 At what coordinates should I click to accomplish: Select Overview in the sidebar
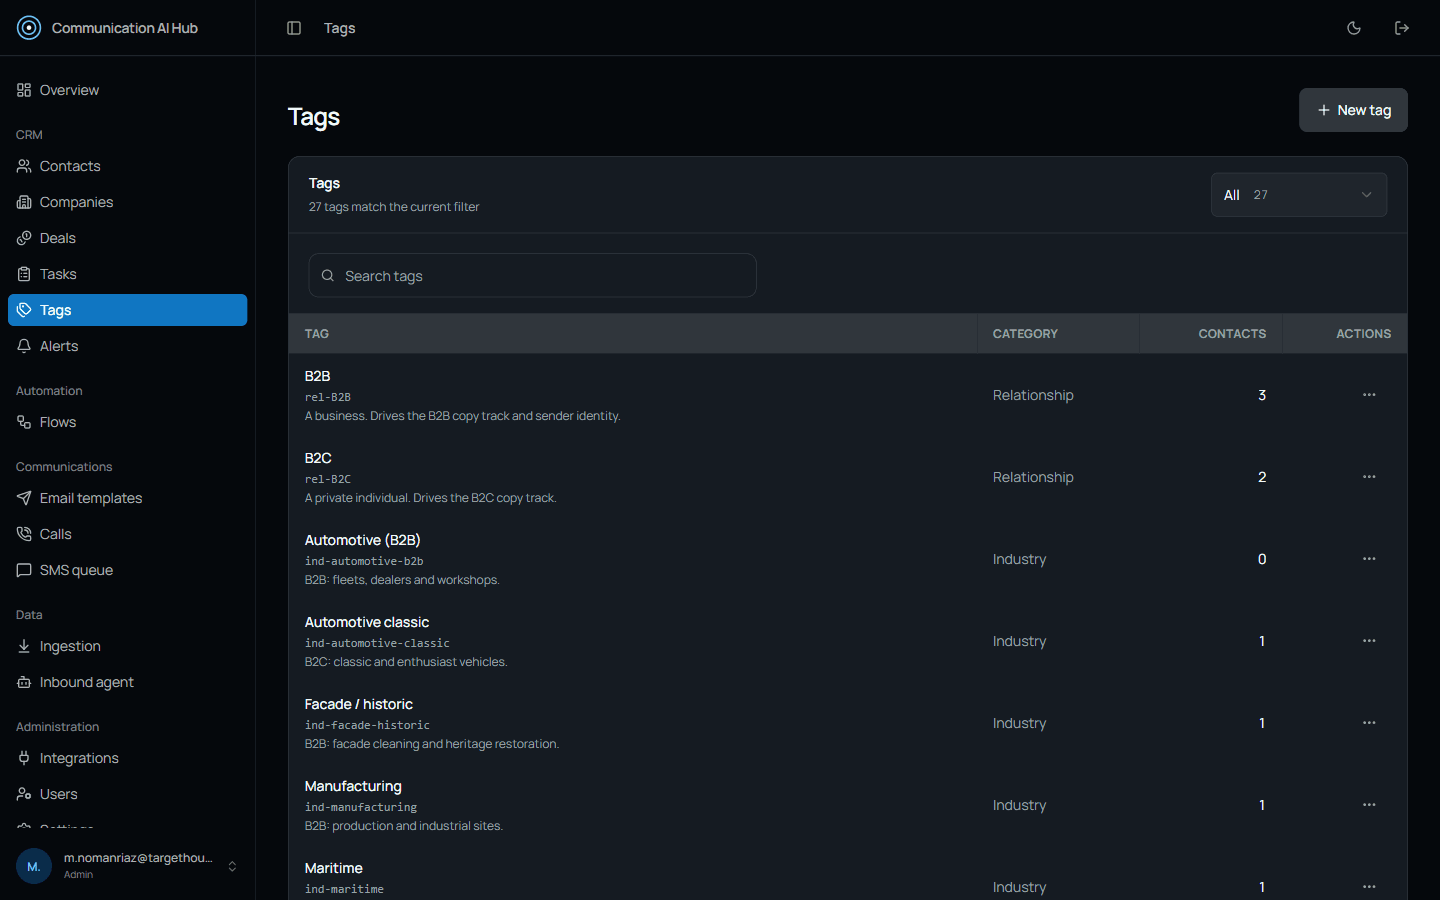127,90
